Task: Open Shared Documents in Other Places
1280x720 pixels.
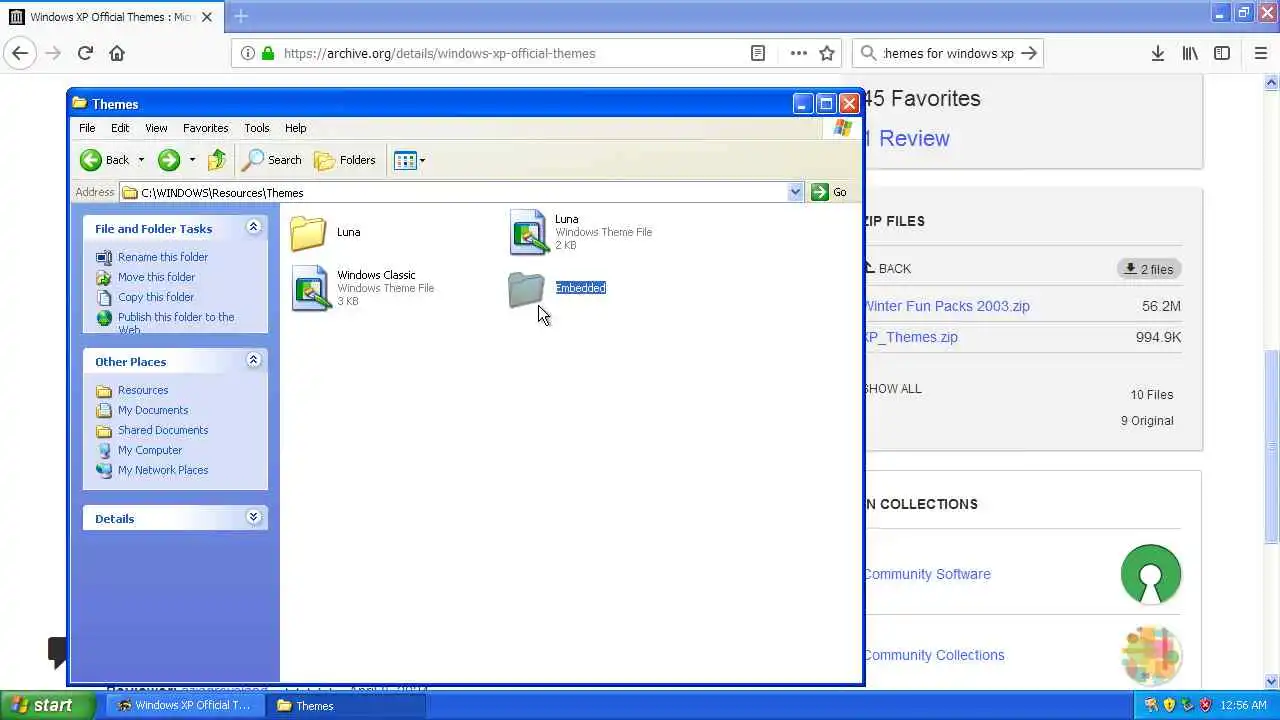Action: [152, 430]
